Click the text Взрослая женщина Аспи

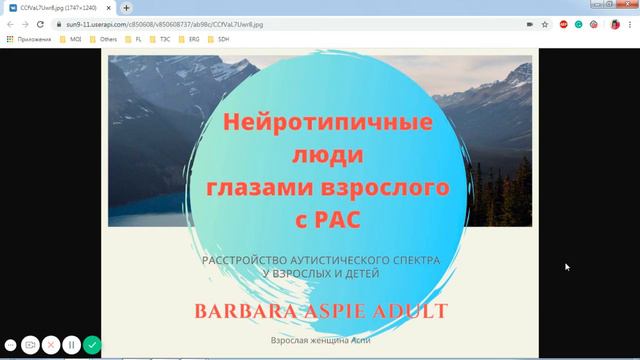[x=320, y=340]
